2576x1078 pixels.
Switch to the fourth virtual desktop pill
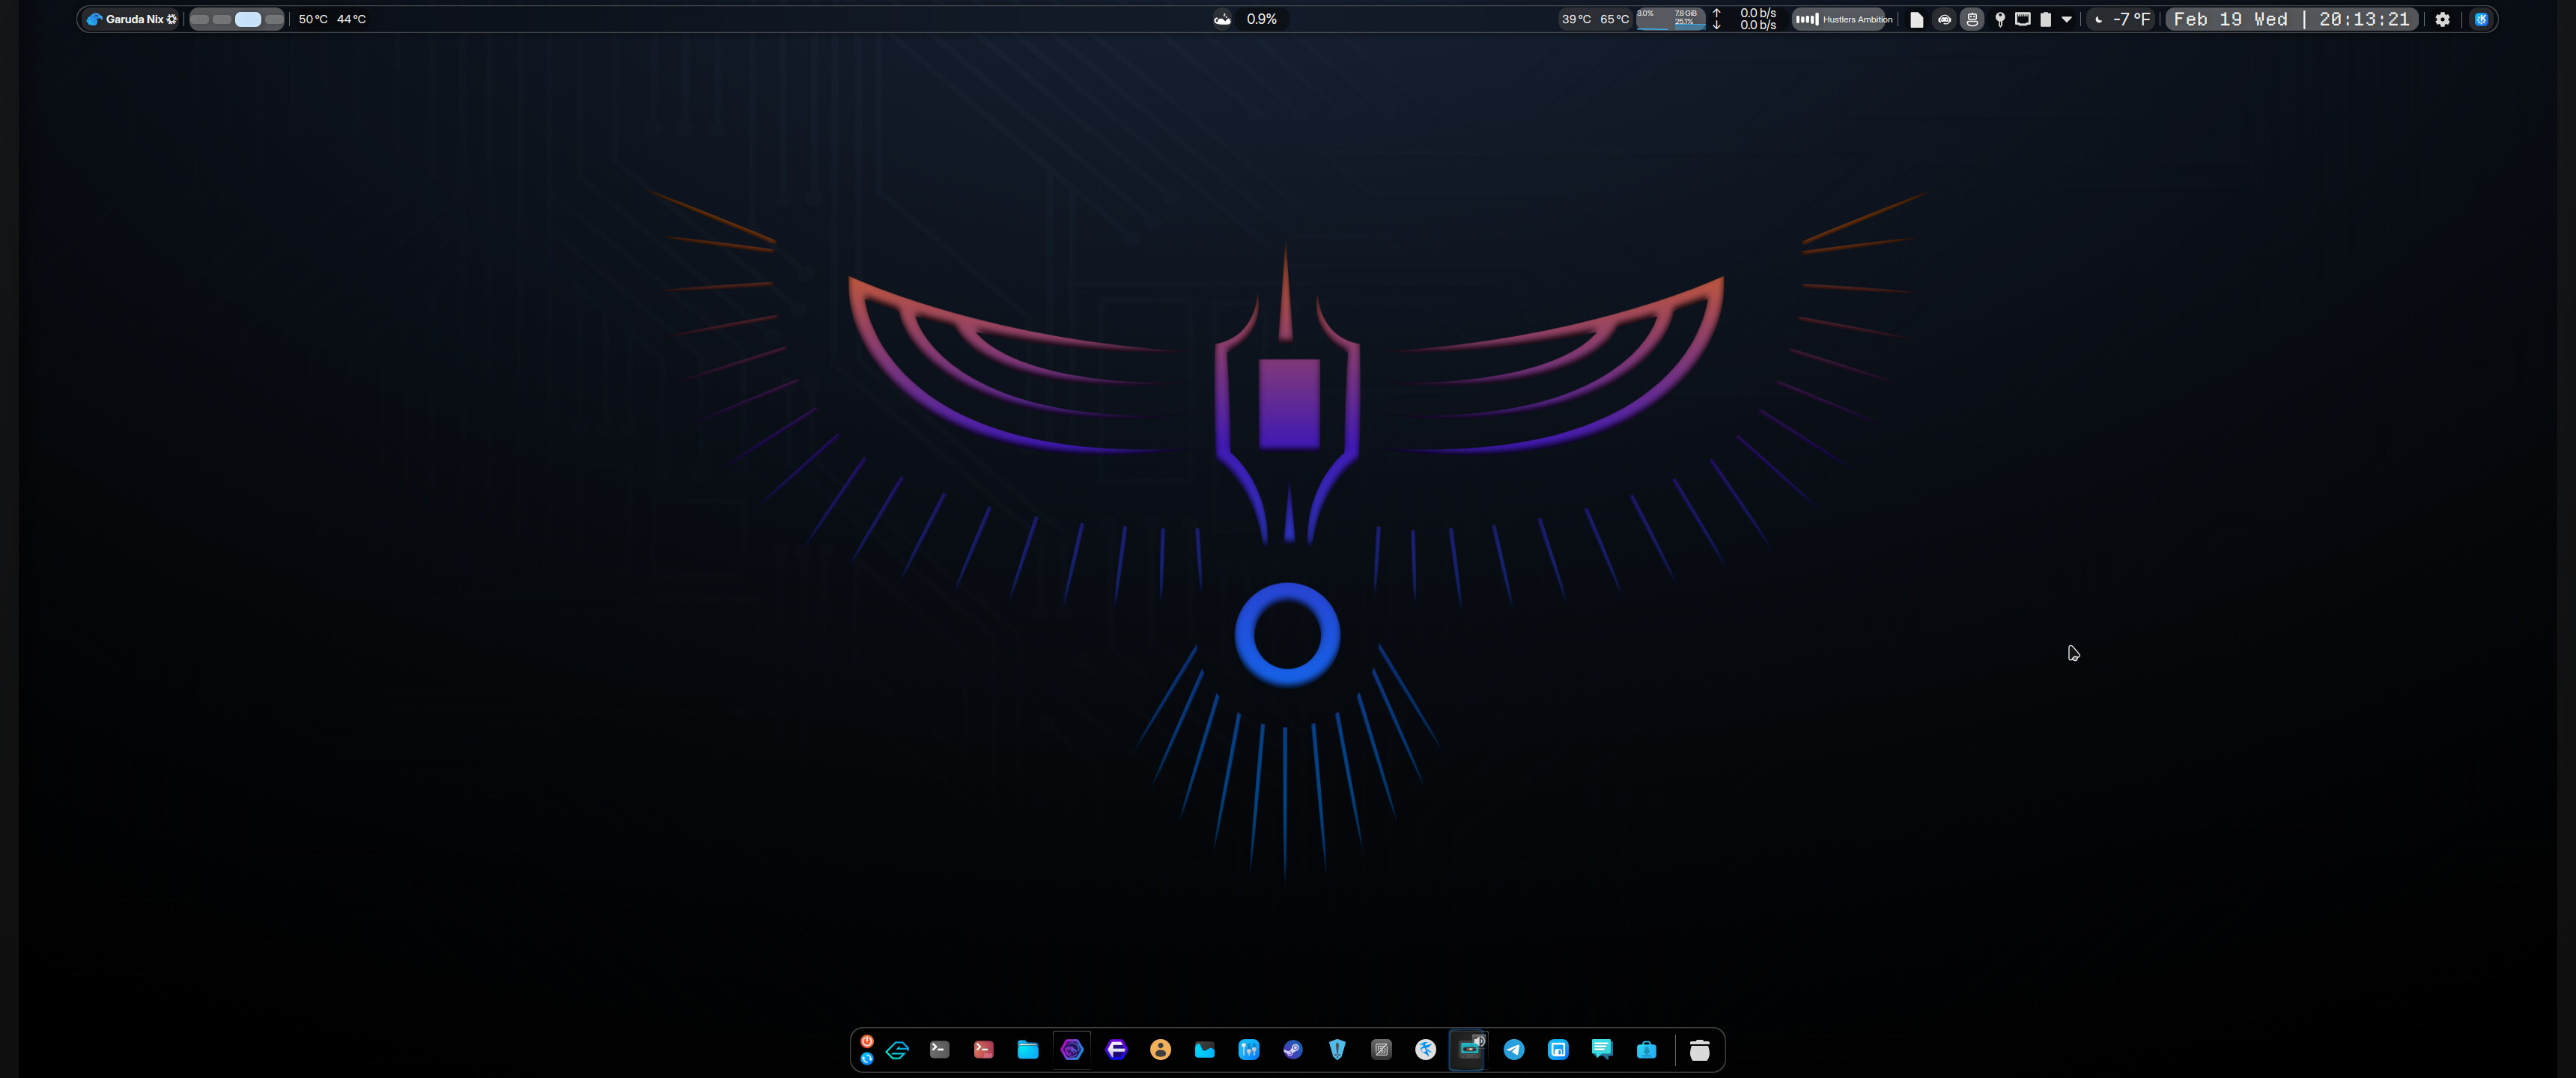tap(274, 19)
